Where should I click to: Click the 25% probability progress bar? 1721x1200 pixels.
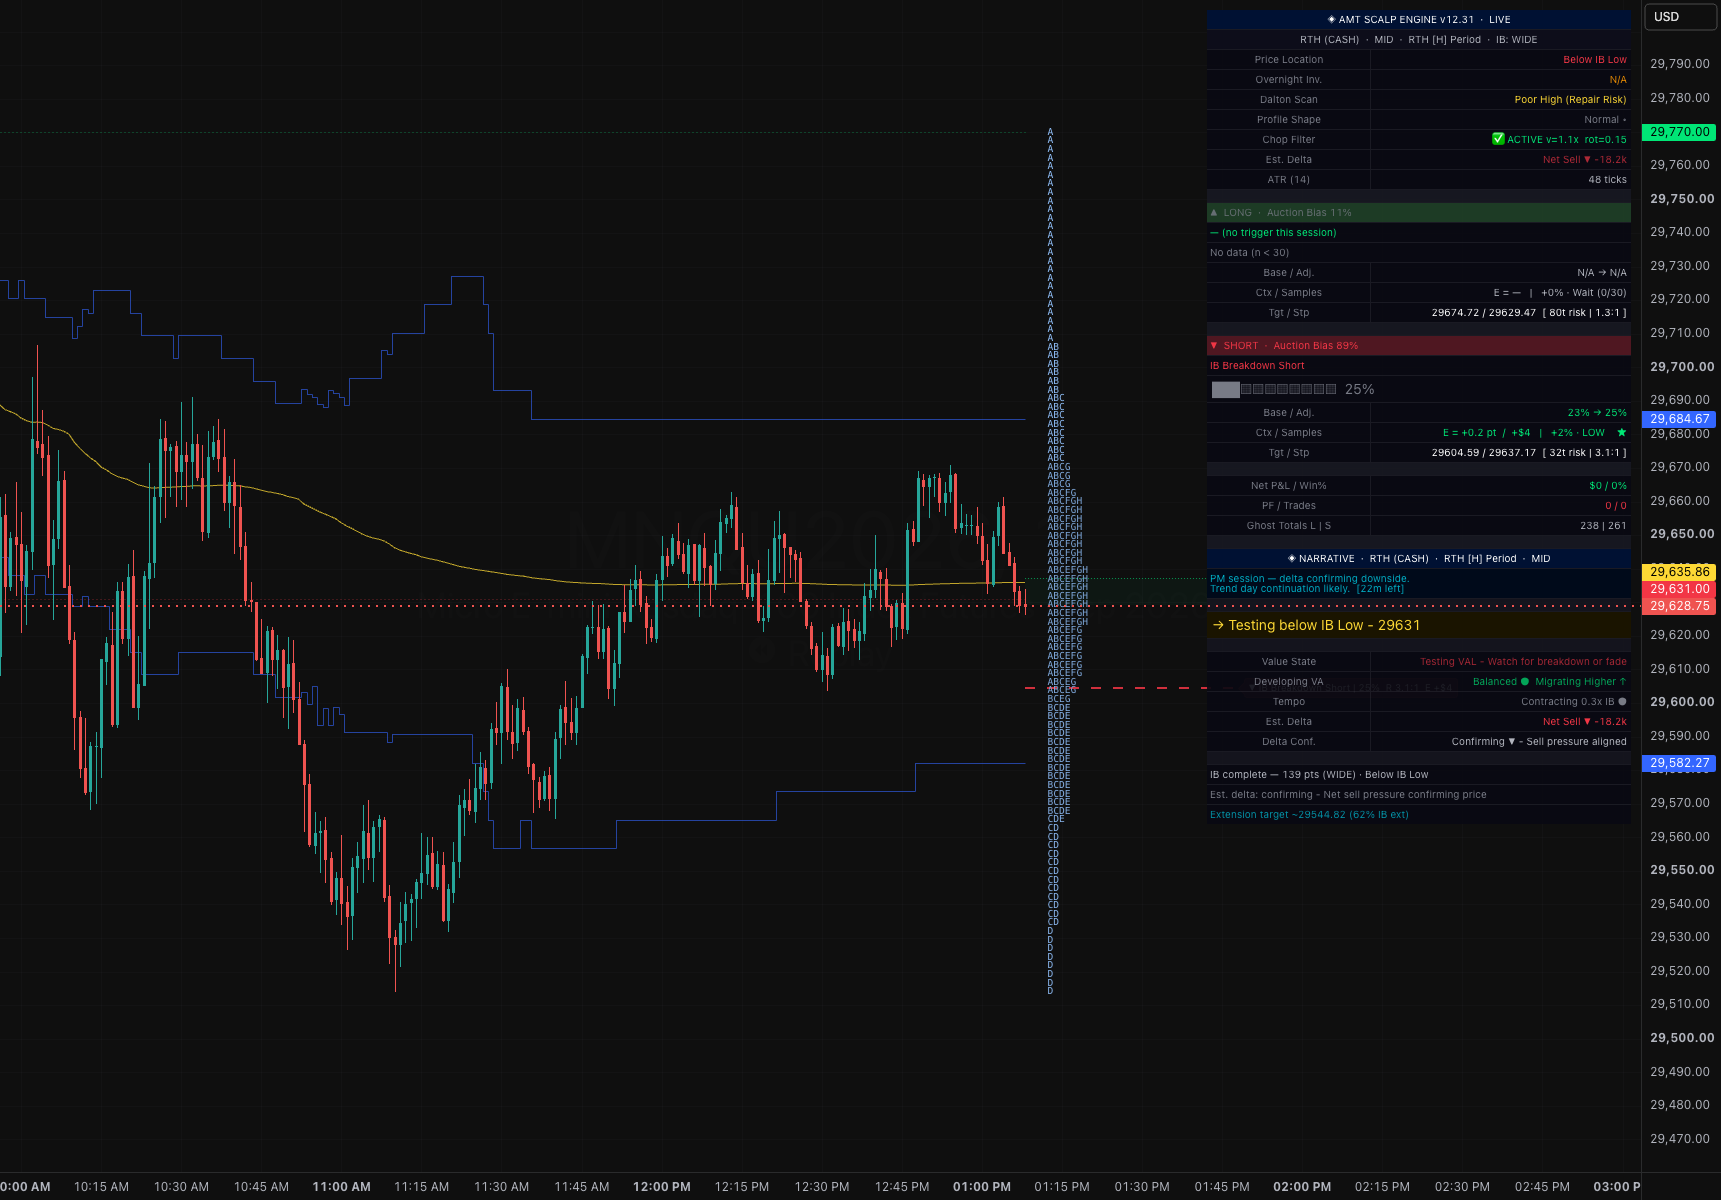click(x=1274, y=389)
